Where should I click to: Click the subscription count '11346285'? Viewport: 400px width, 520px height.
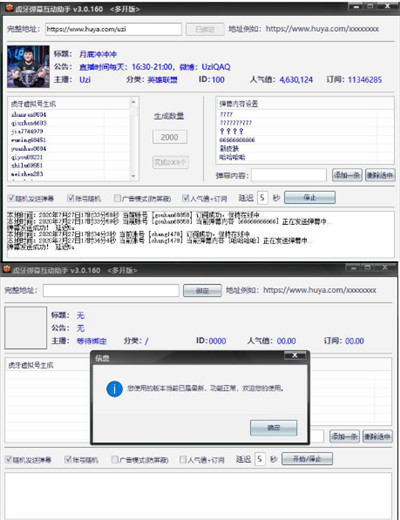[365, 80]
